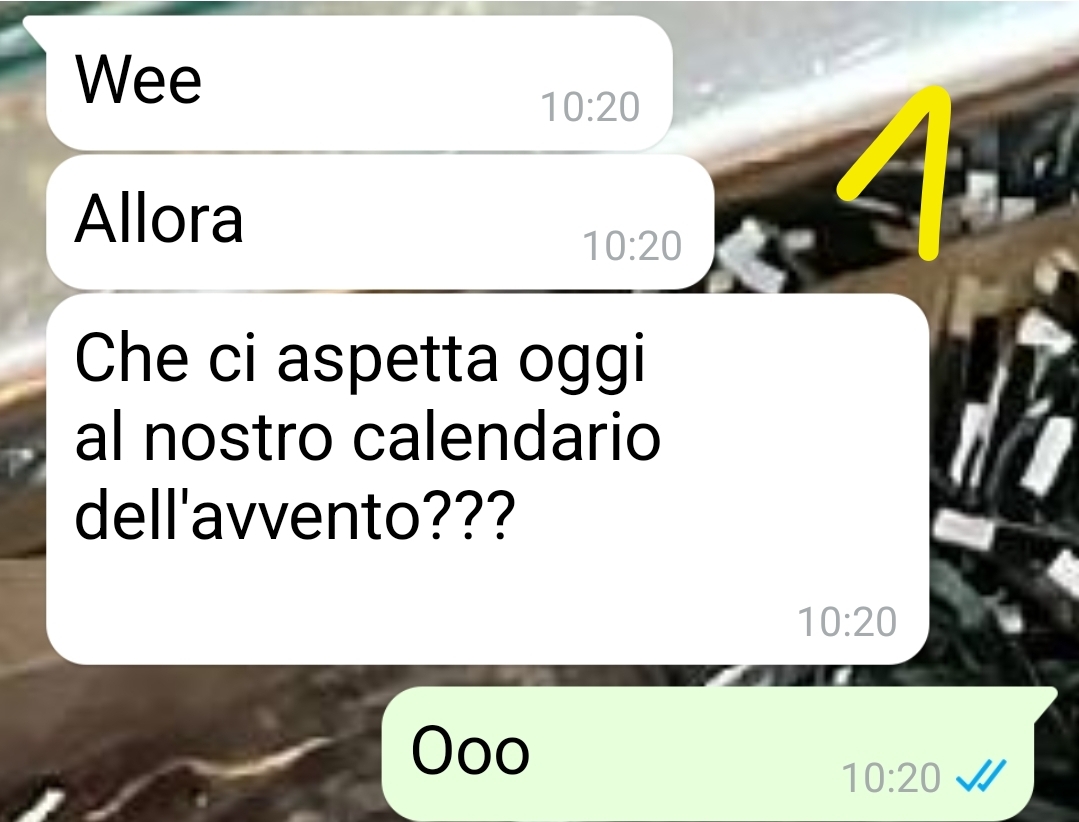Click the text 'Ooo' in the green bubble

470,750
